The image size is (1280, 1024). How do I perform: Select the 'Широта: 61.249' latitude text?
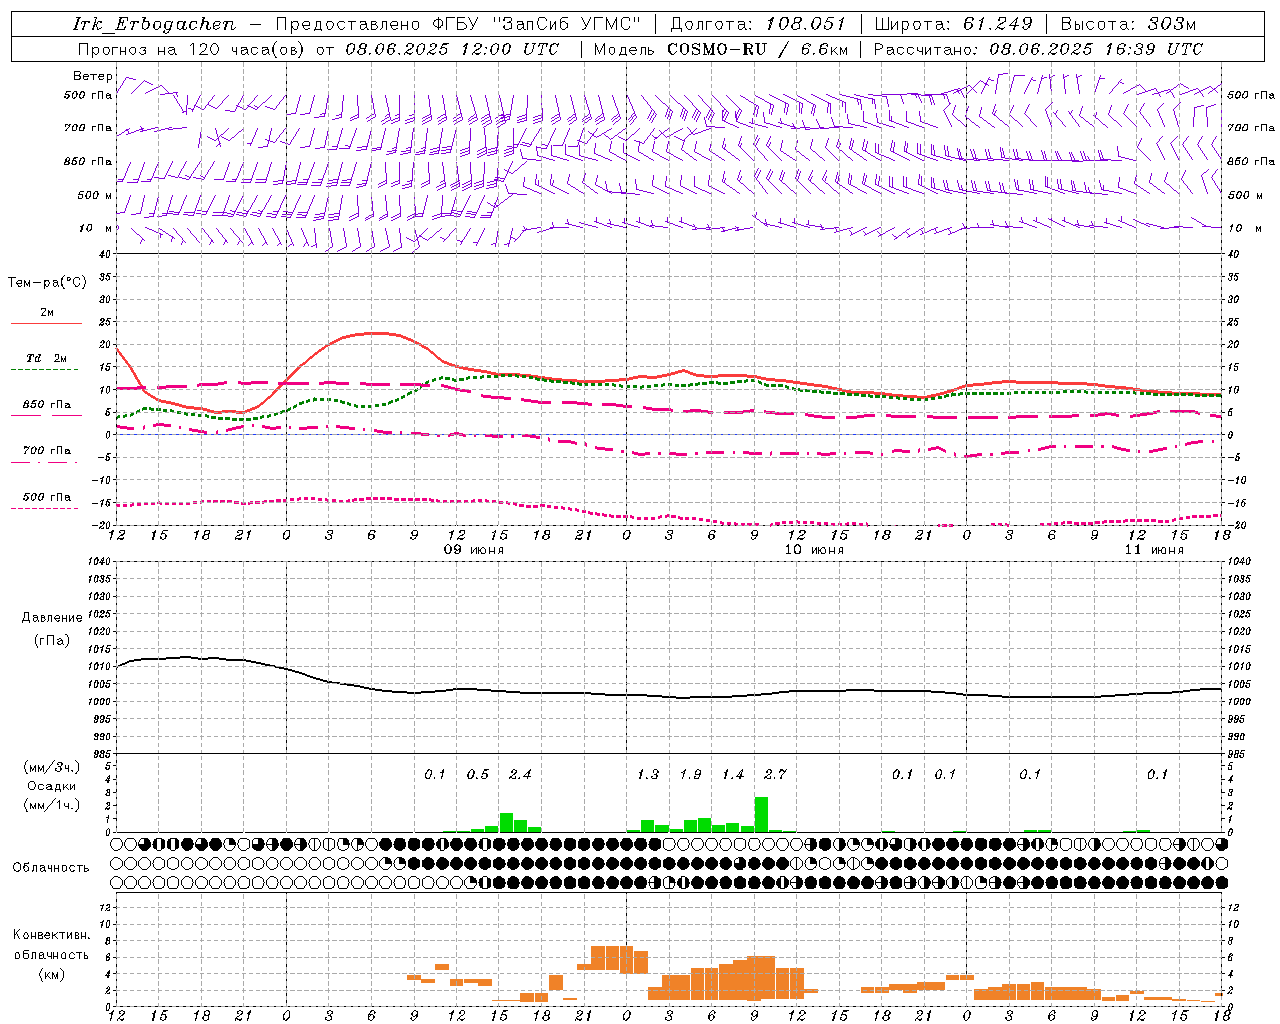953,24
